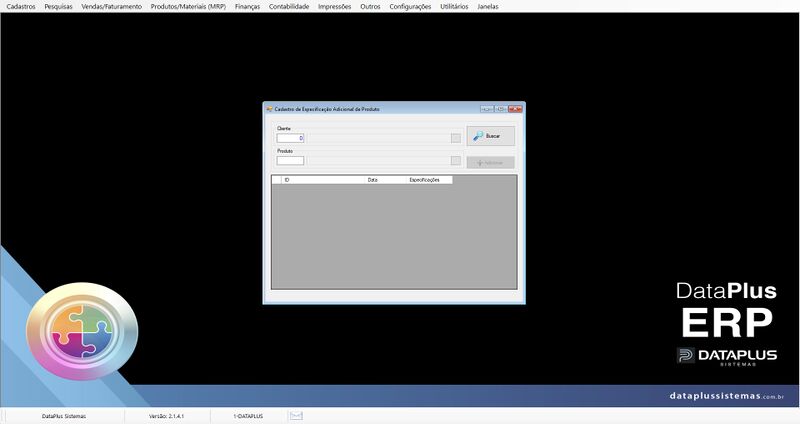The image size is (800, 424).
Task: Focus the Produto code input field
Action: tap(290, 161)
